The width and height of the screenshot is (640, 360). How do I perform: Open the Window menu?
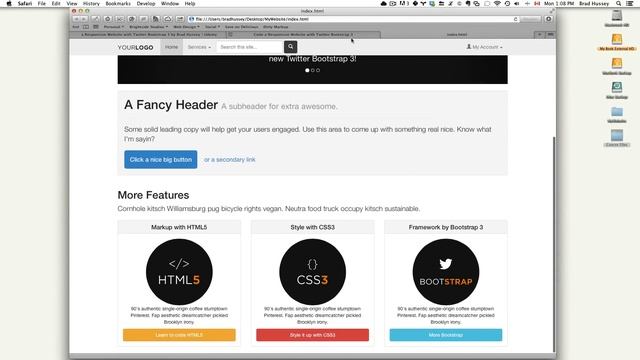(x=170, y=3)
